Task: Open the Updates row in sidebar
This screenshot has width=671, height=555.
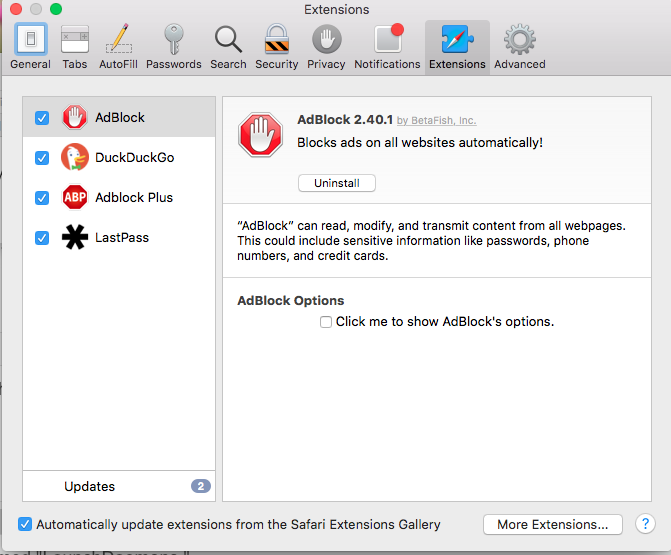Action: [x=119, y=486]
